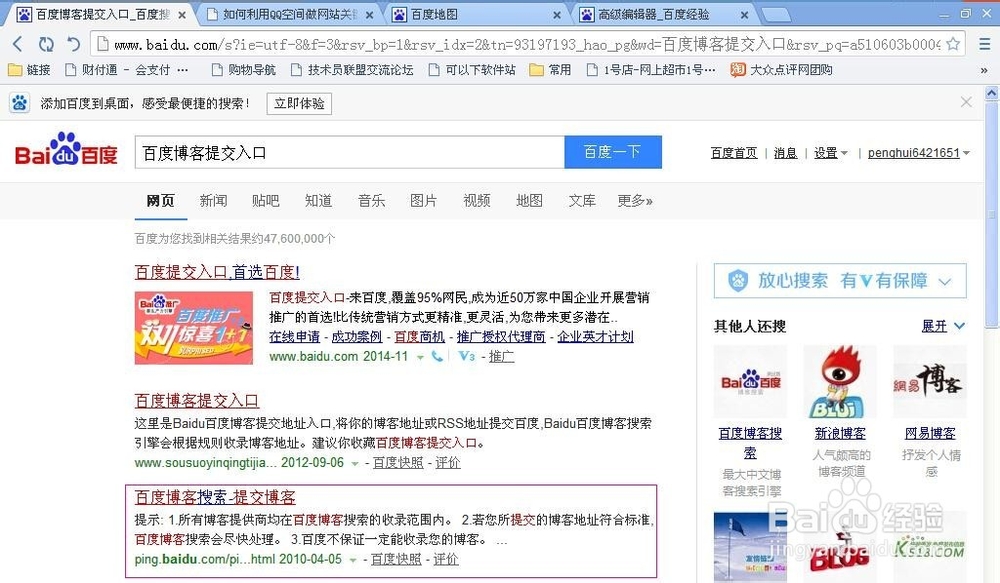Close the 百度地图 tab
Image resolution: width=1000 pixels, height=583 pixels.
click(x=557, y=15)
